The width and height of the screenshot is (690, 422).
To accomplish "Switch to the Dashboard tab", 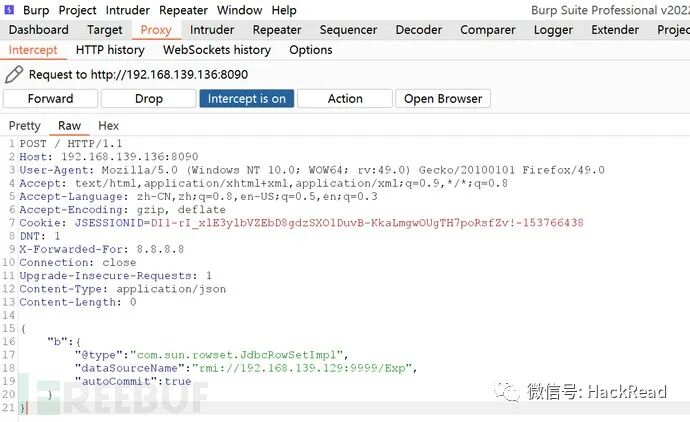I will tap(39, 30).
